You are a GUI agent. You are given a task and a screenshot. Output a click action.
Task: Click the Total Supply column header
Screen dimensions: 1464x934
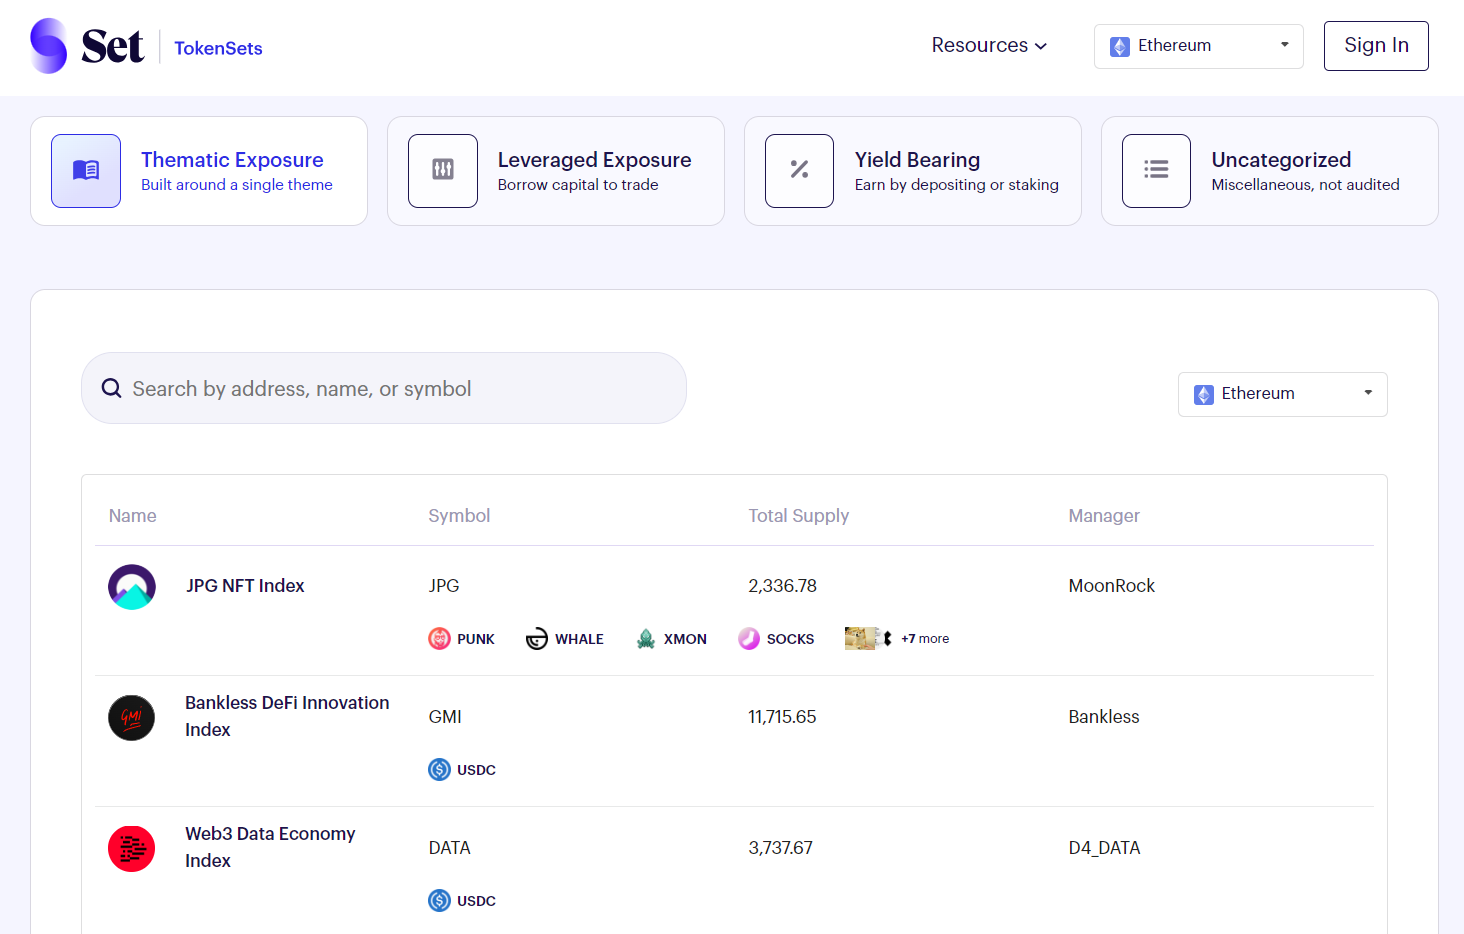click(798, 516)
